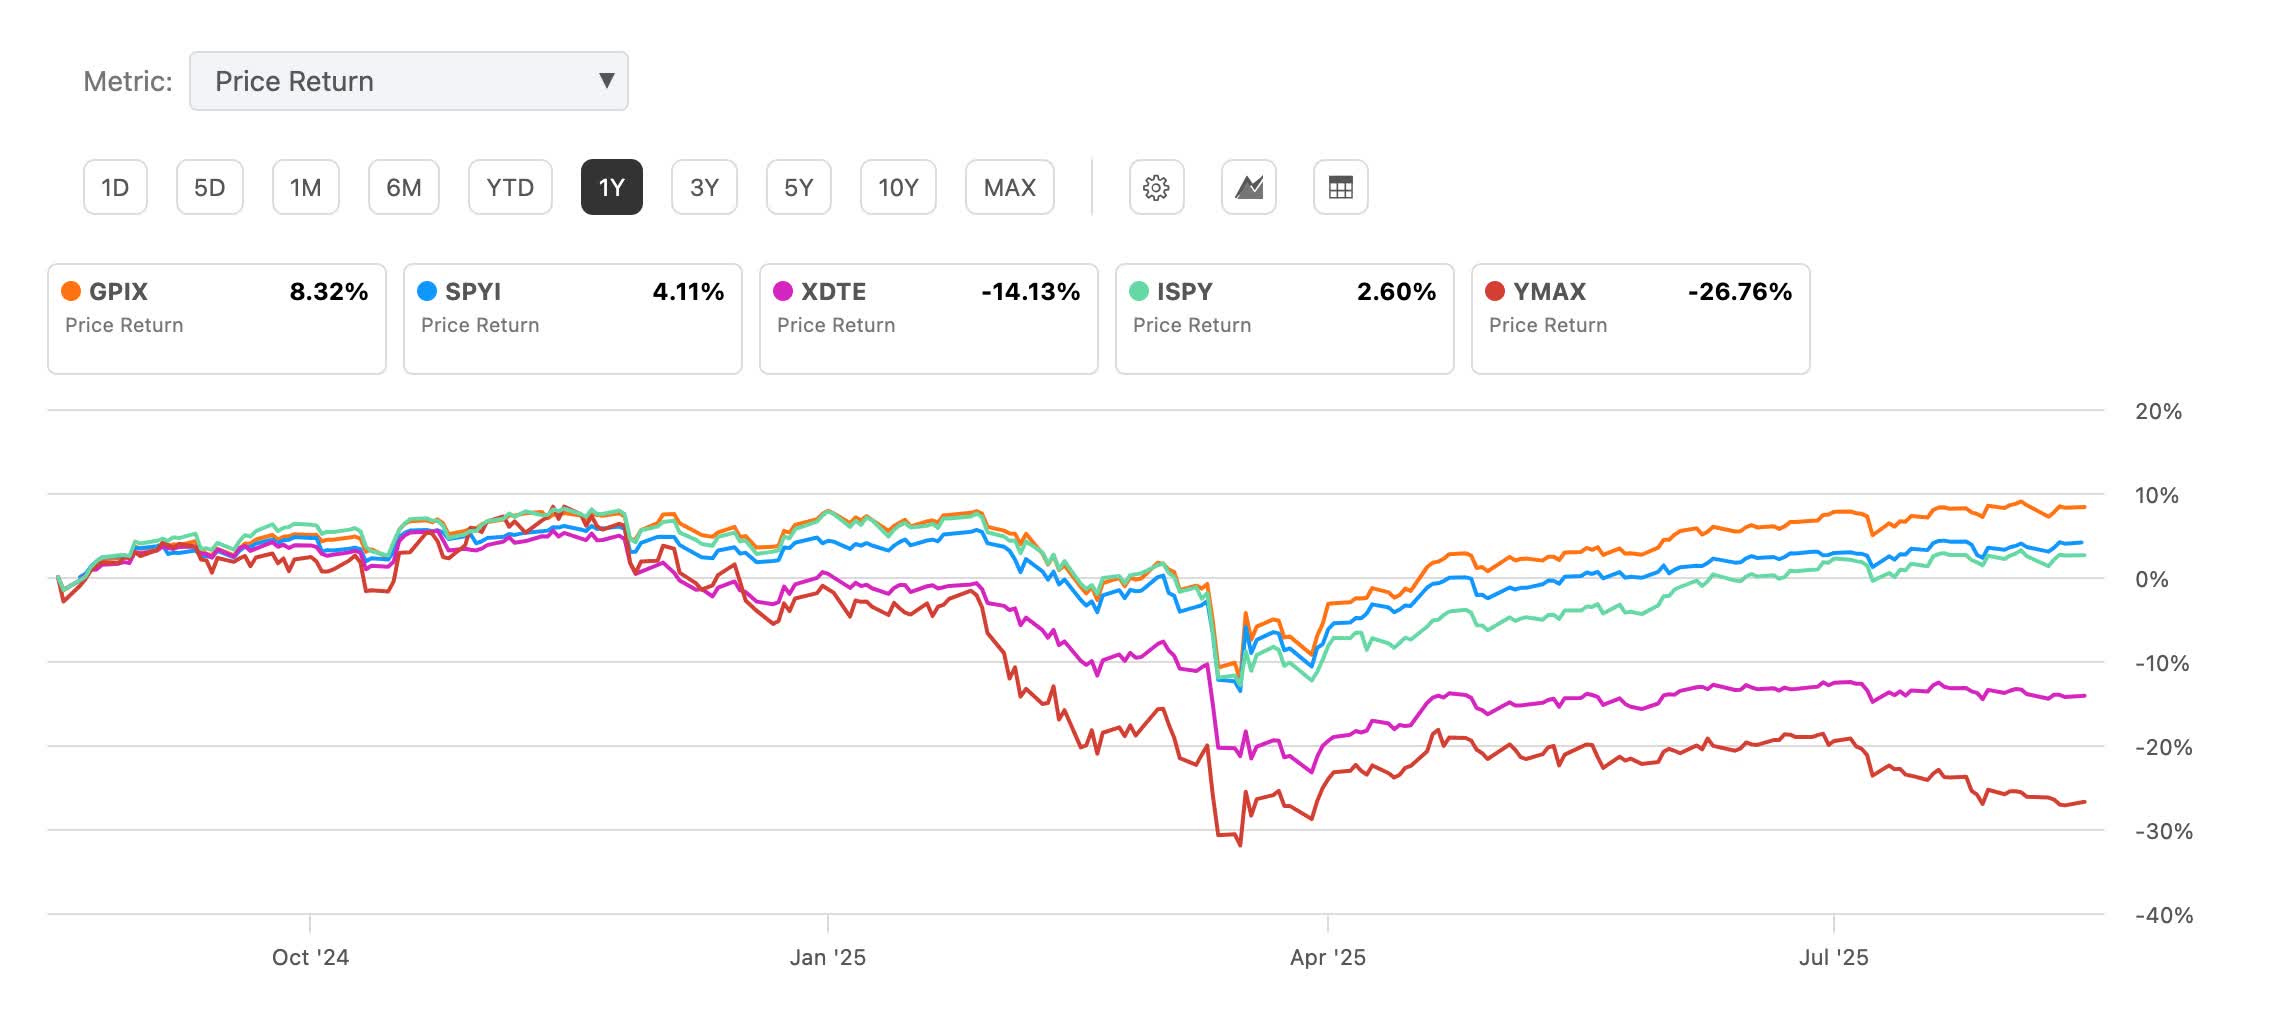Open the chart settings gear icon
Viewport: 2289px width, 1025px height.
point(1156,187)
